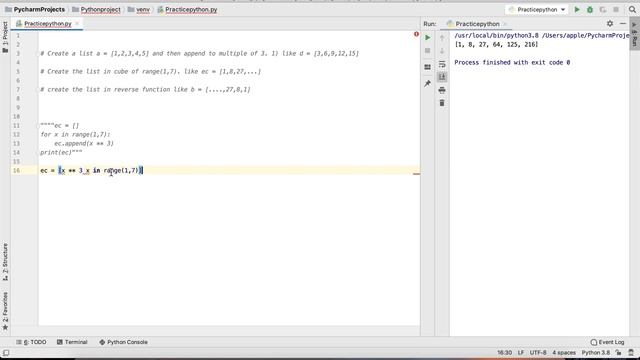Click the comment on line 7
This screenshot has height=360, width=640.
(145, 89)
